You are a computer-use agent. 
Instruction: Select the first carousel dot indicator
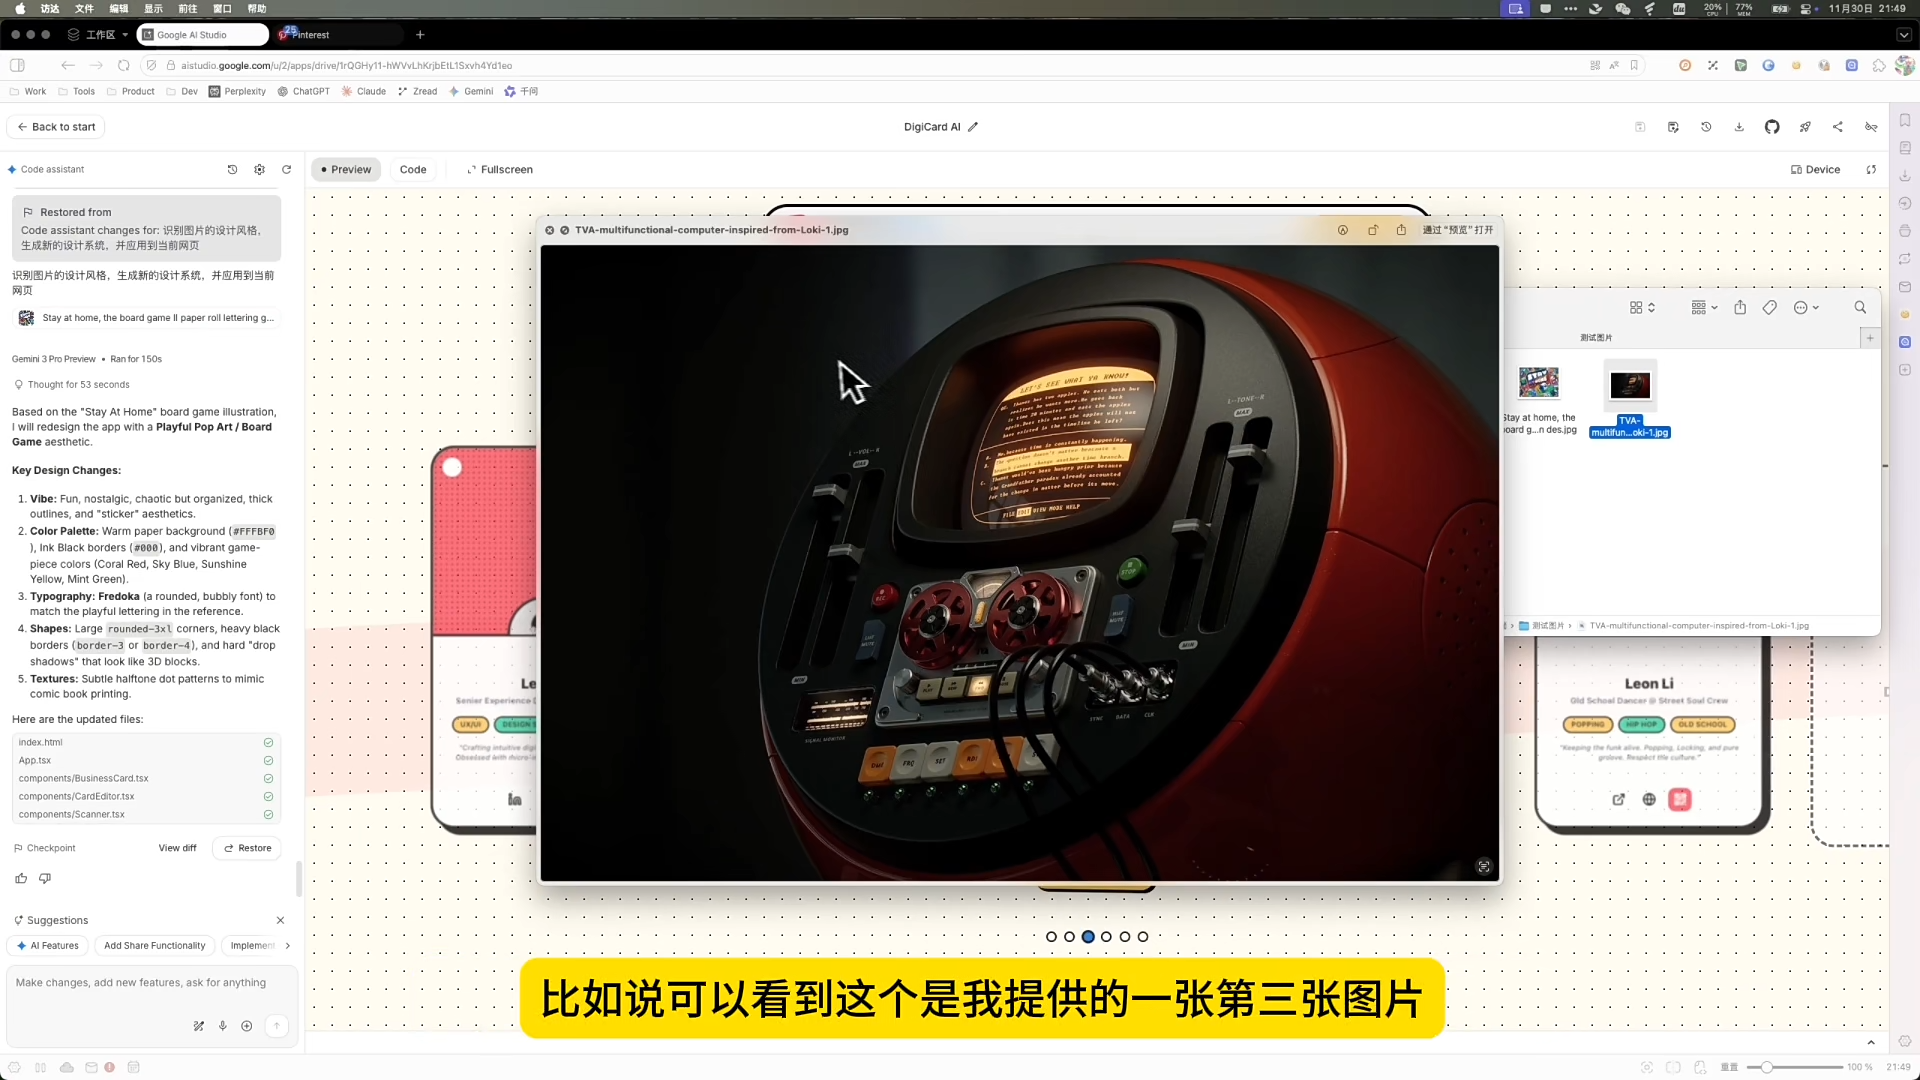1051,937
